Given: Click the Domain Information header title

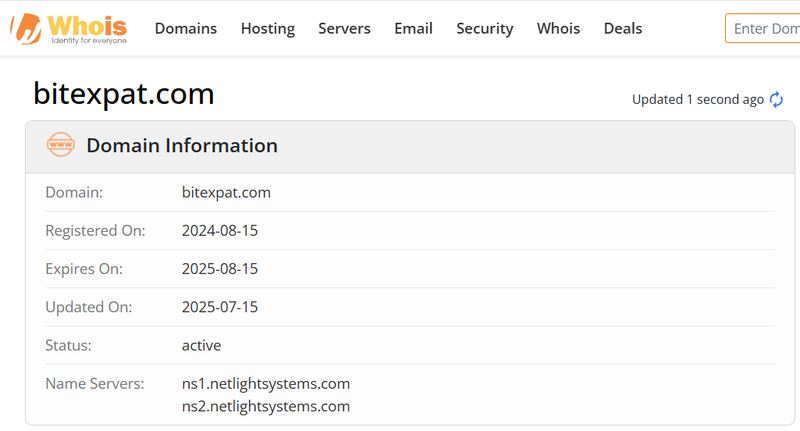Looking at the screenshot, I should (x=182, y=145).
